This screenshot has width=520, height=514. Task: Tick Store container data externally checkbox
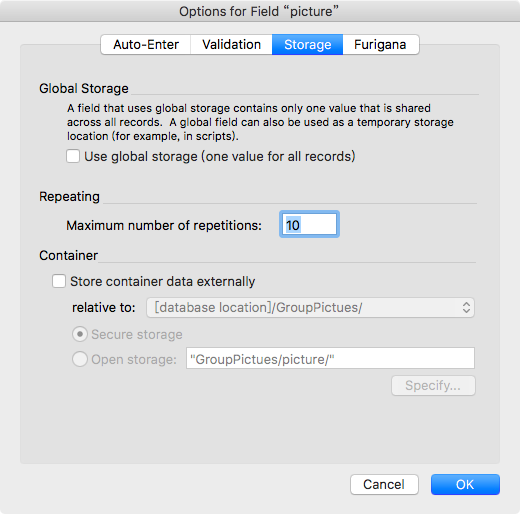pos(59,281)
